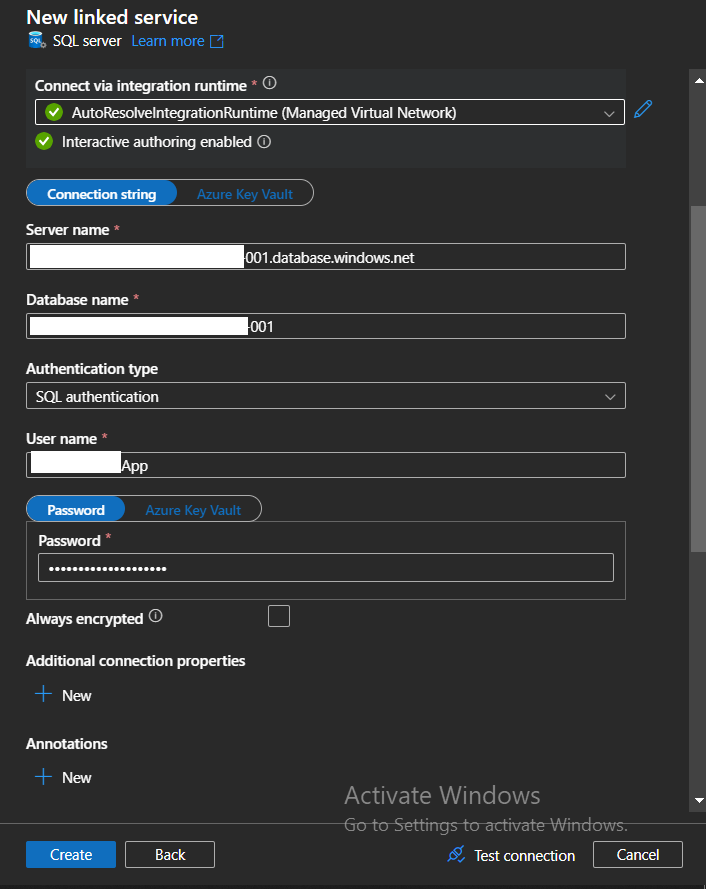Switch to Azure Key Vault for the password
This screenshot has height=890, width=706.
pos(193,509)
